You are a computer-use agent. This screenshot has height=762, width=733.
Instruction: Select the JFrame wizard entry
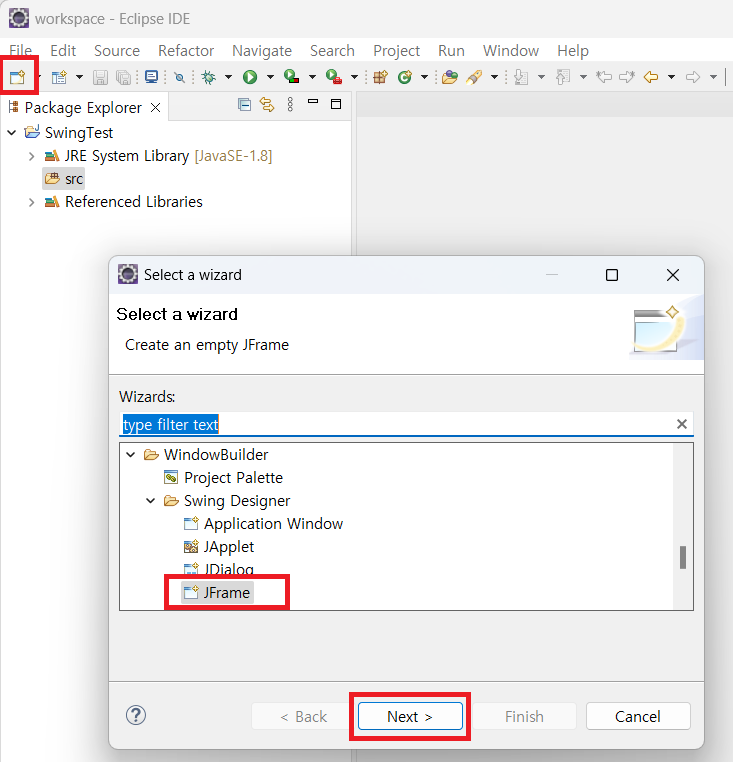(x=217, y=593)
